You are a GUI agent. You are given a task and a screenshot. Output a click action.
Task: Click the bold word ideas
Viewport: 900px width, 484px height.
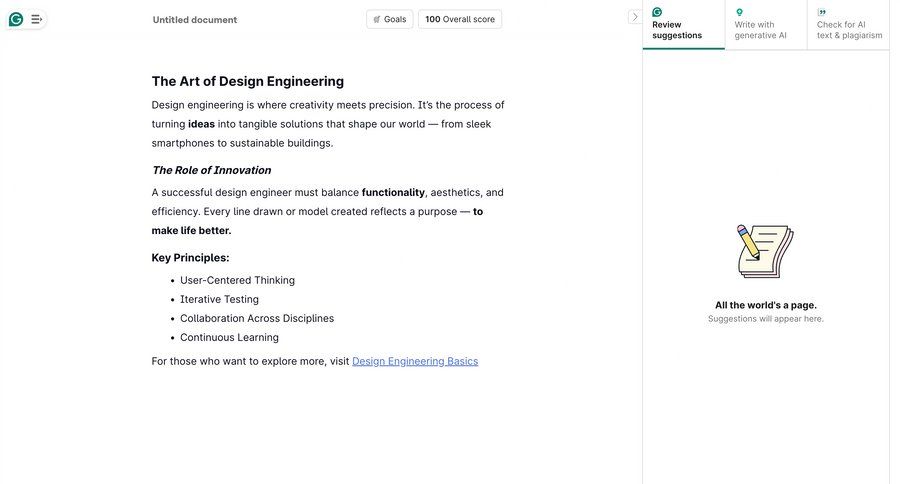coord(201,124)
